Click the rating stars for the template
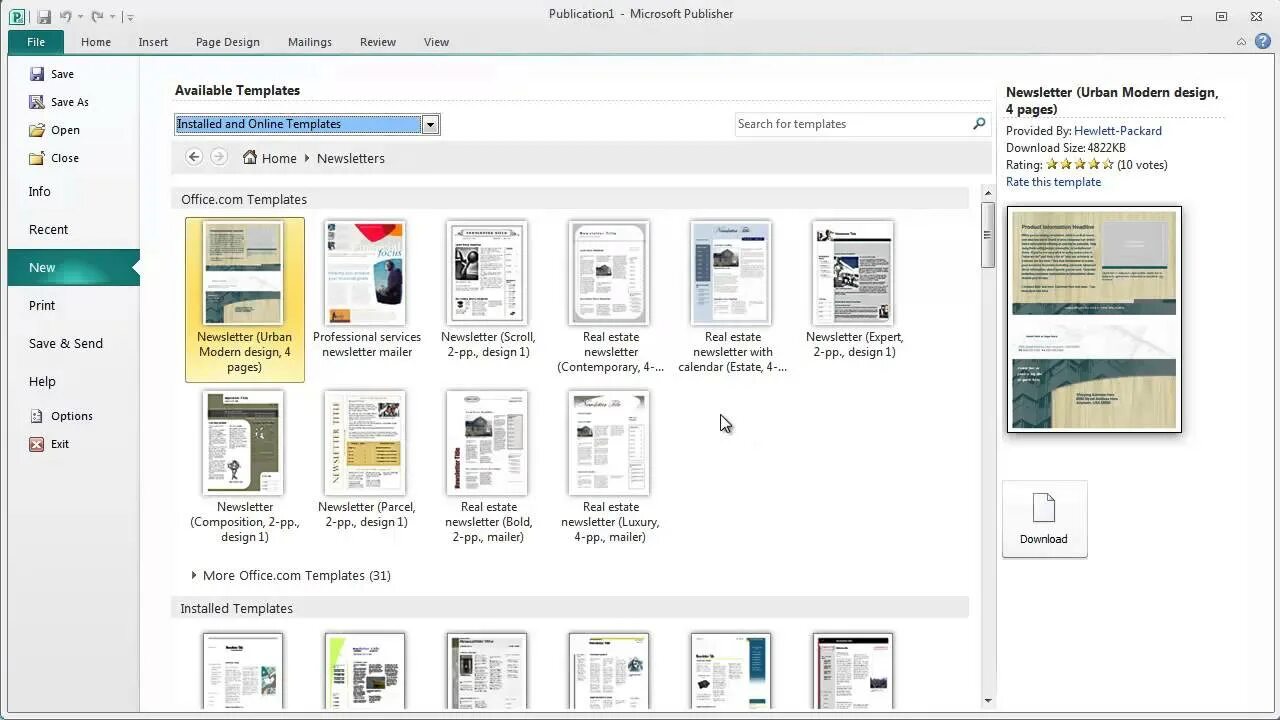 1079,165
